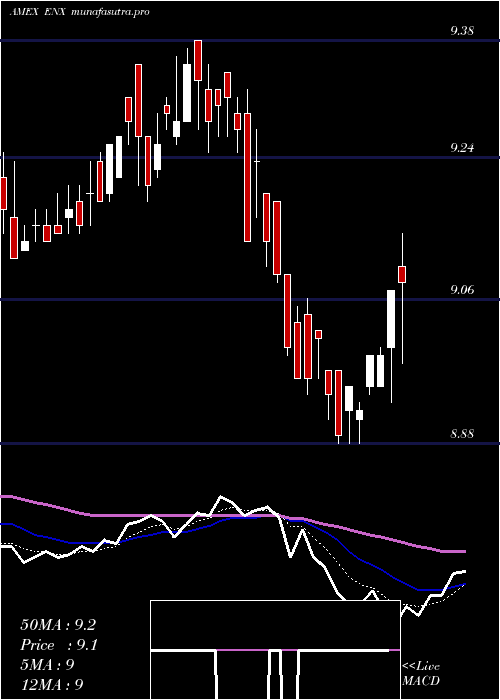Click the 8.88 price level label
This screenshot has height=700, width=500.
462,433
